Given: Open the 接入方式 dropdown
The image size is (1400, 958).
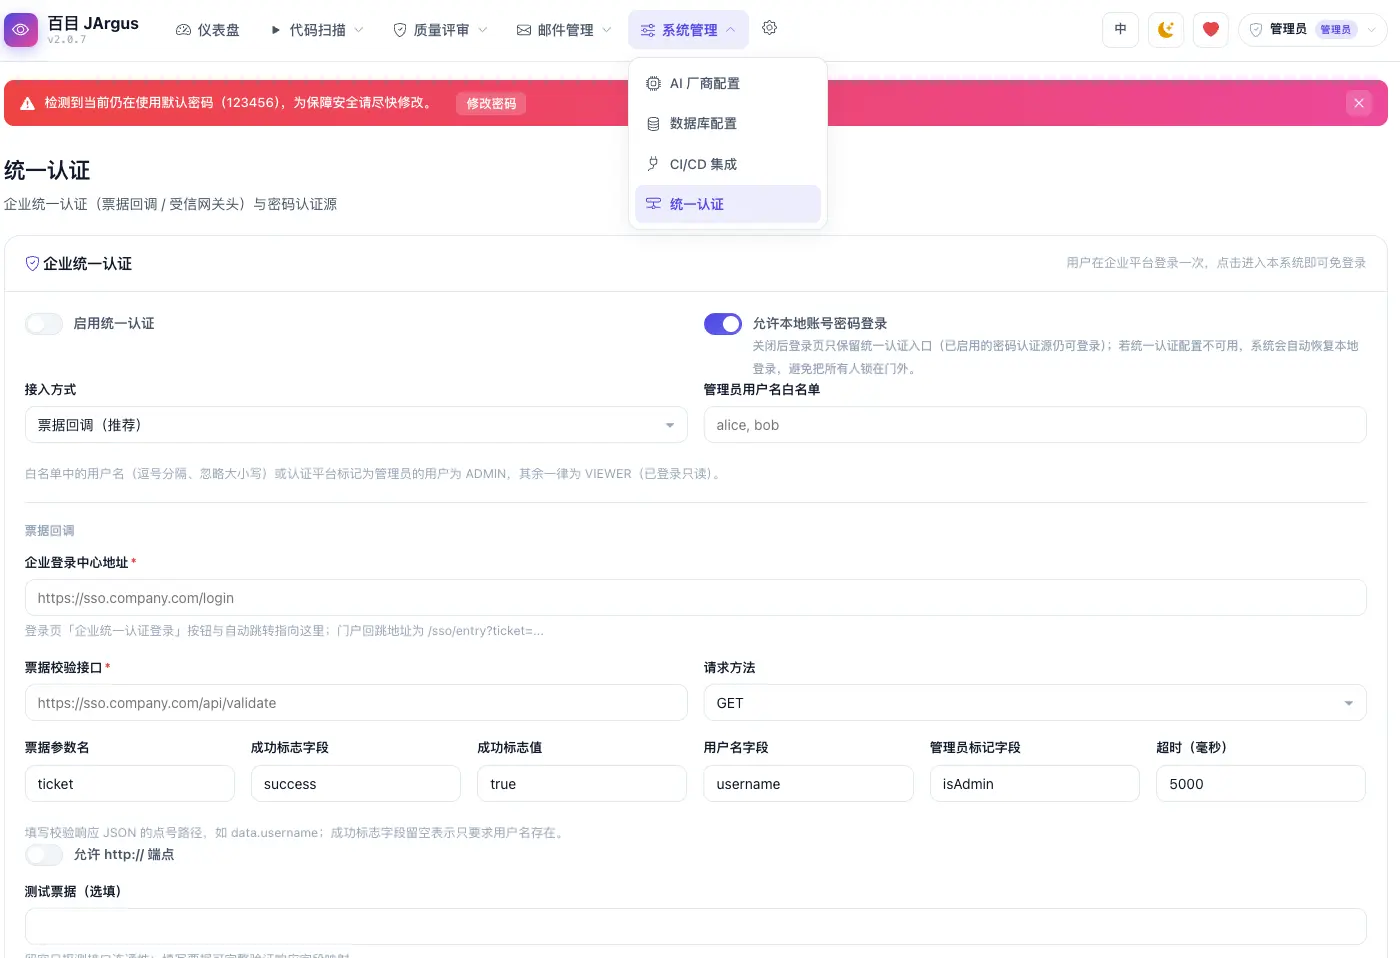Looking at the screenshot, I should [x=356, y=425].
